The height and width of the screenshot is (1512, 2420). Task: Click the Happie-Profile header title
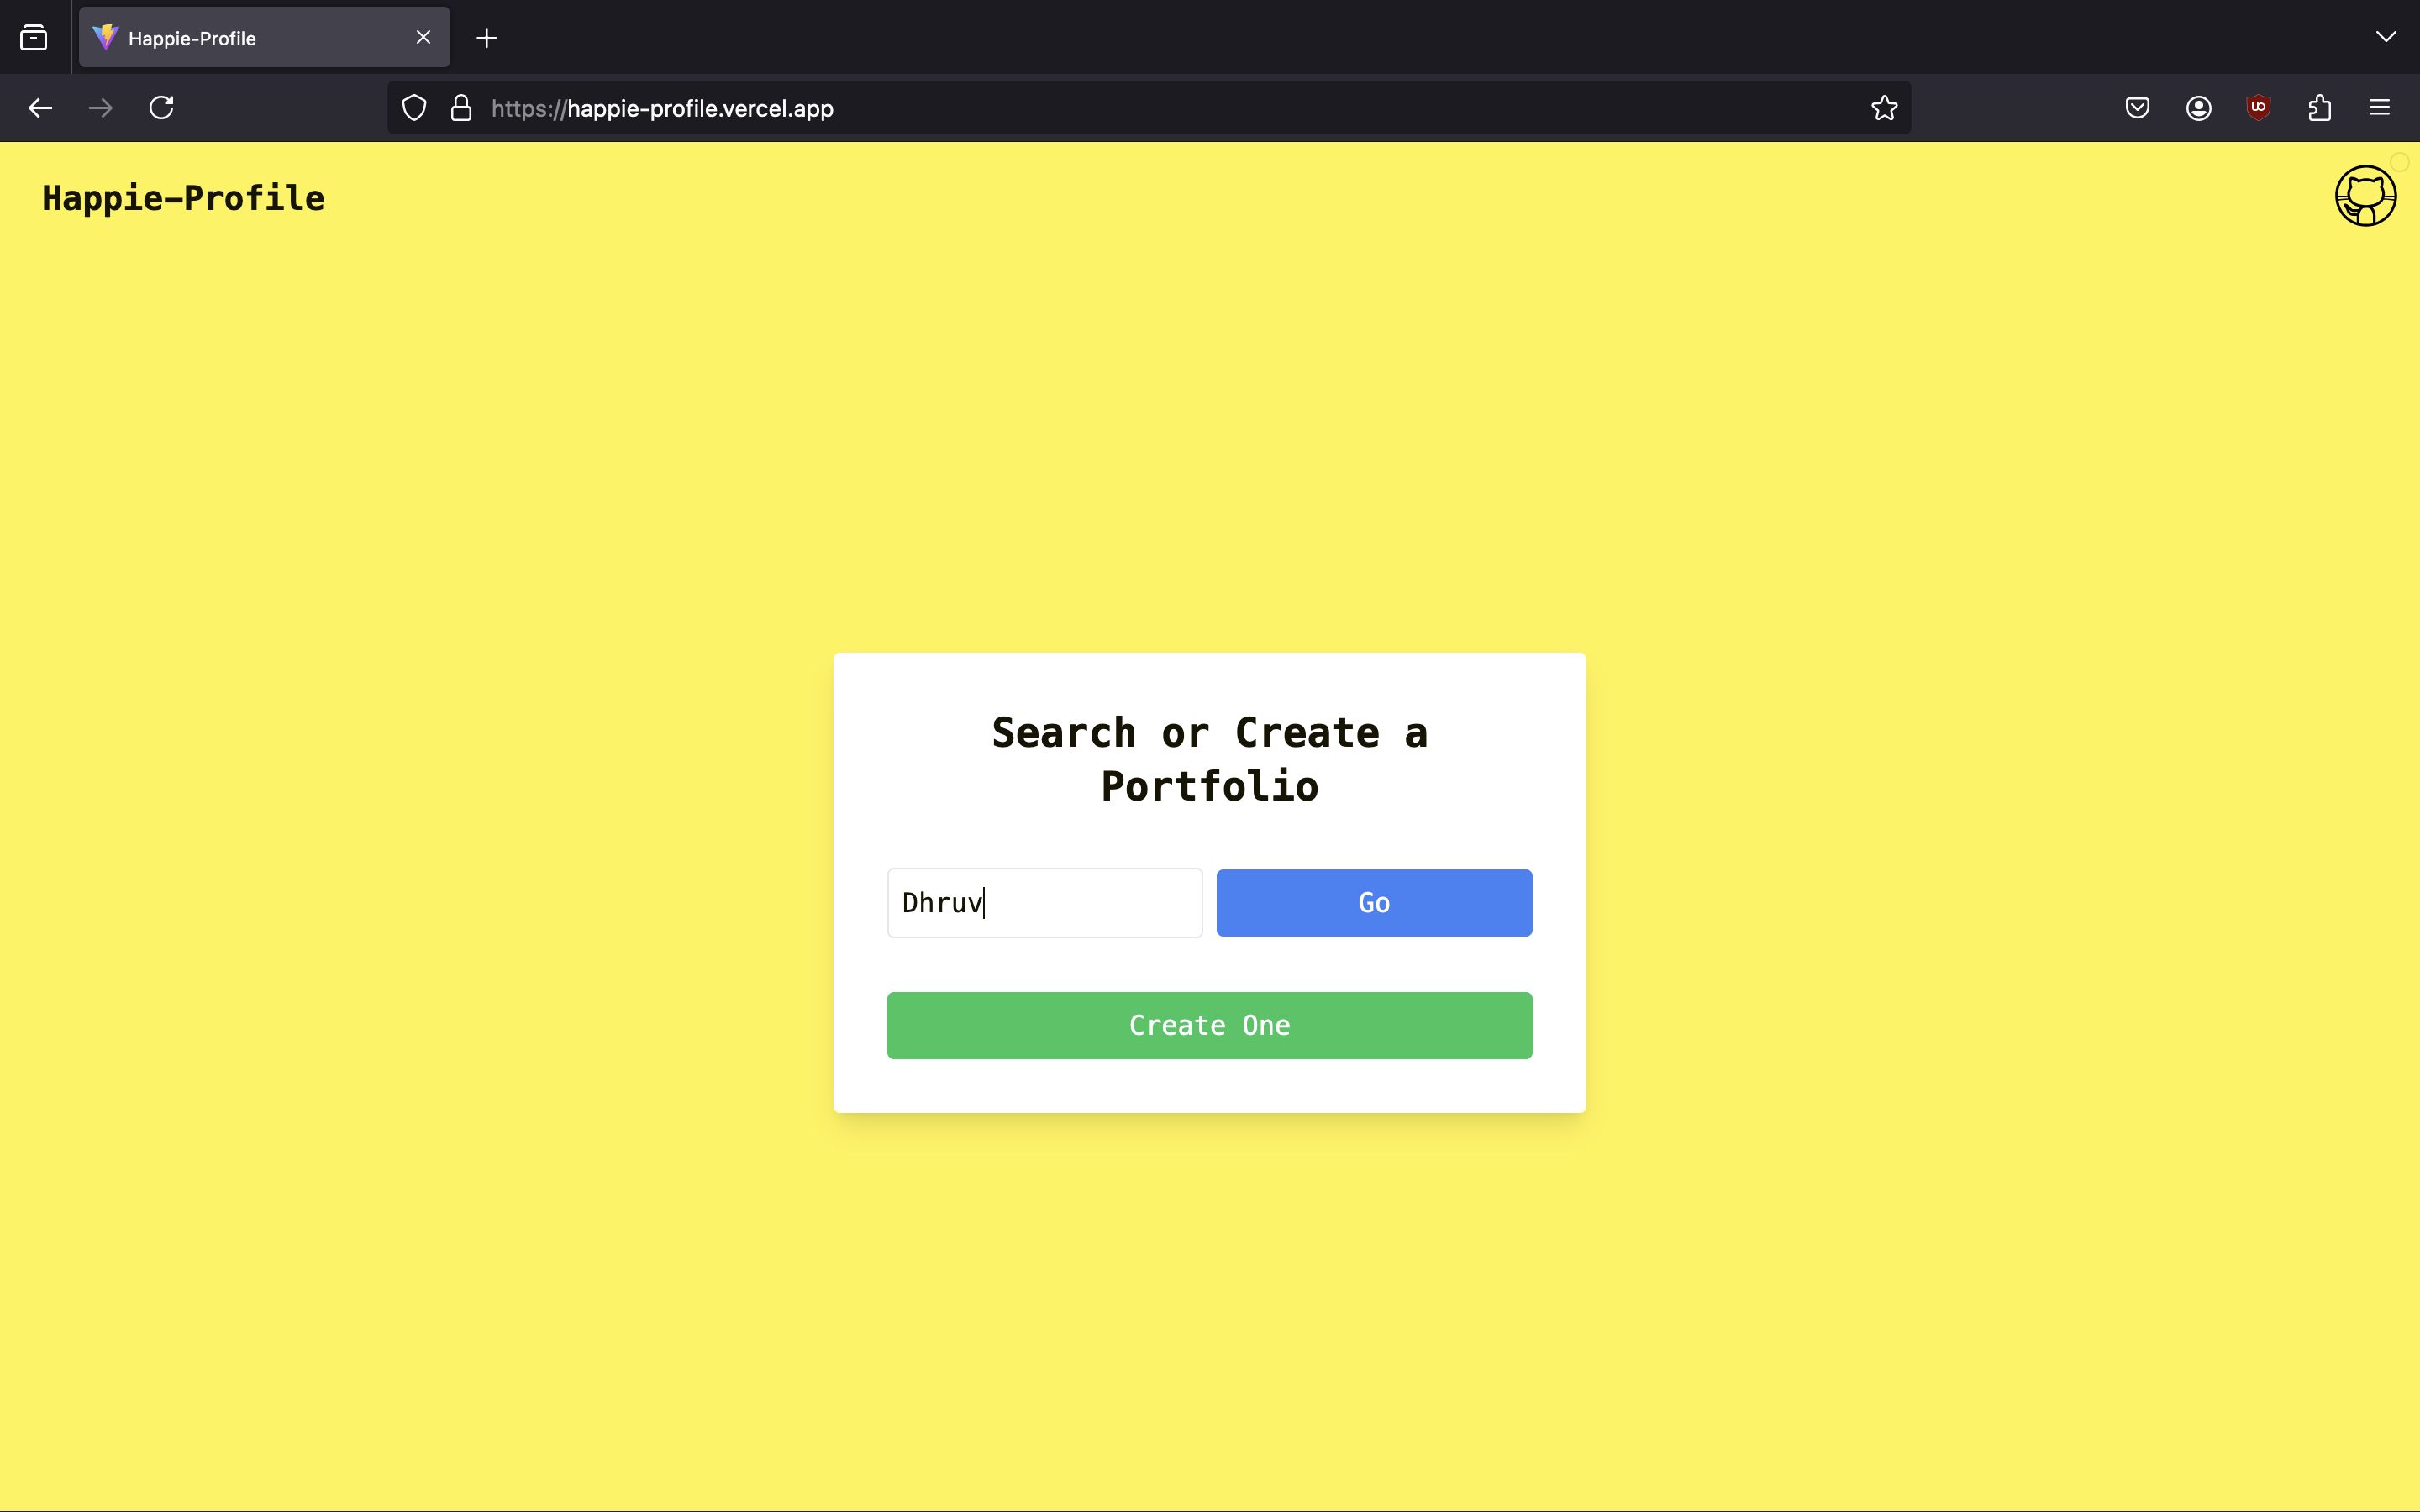[x=183, y=198]
